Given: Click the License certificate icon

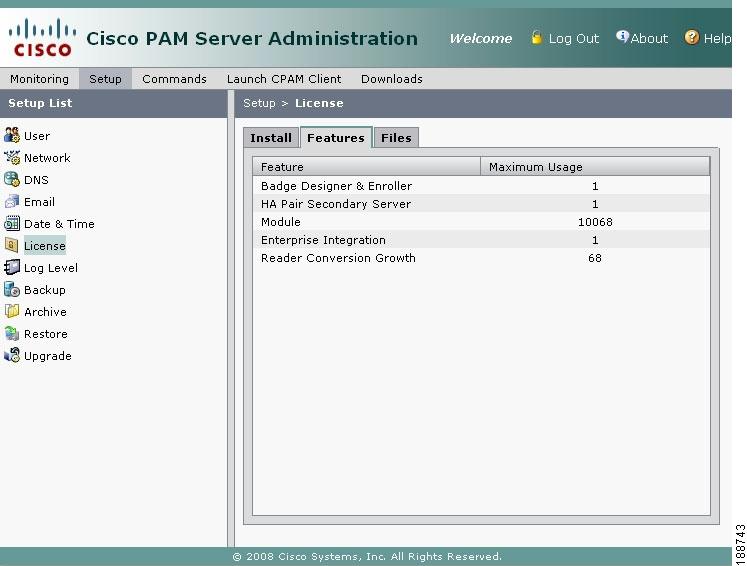Looking at the screenshot, I should (12, 245).
